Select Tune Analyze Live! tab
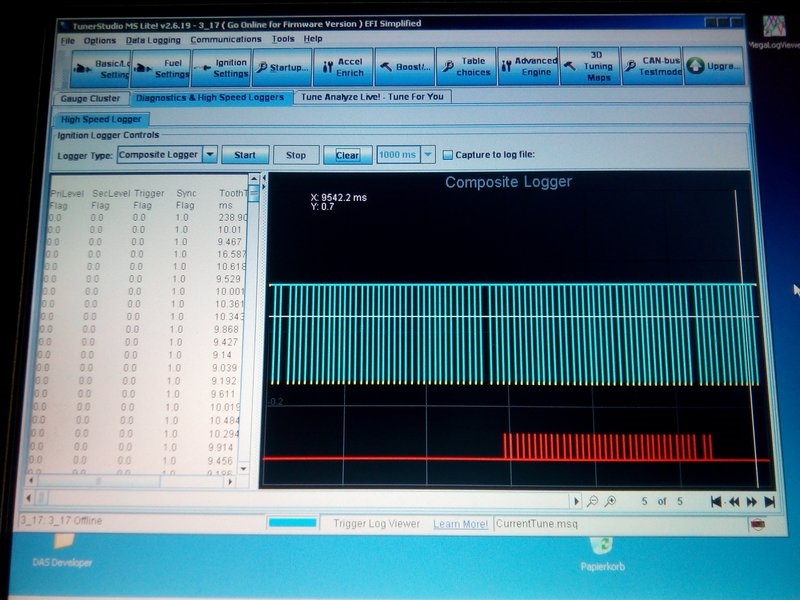The width and height of the screenshot is (800, 600). tap(374, 98)
